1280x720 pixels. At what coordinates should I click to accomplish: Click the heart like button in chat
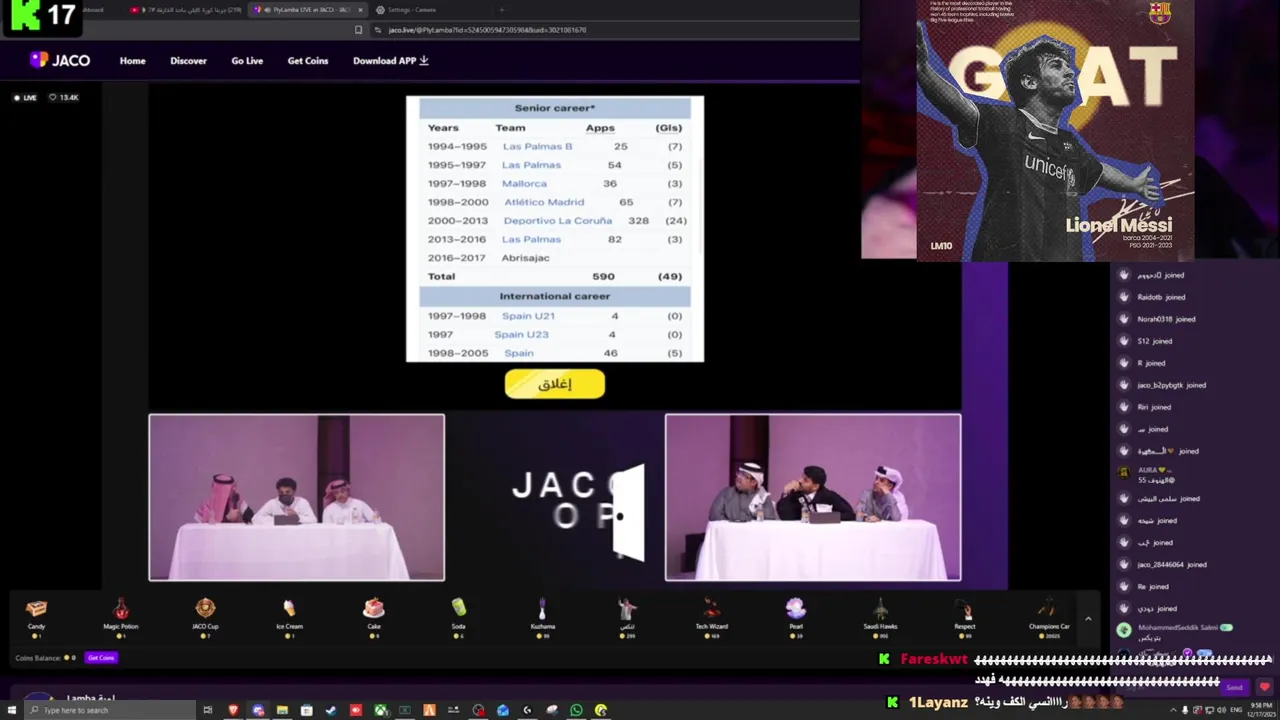1264,687
